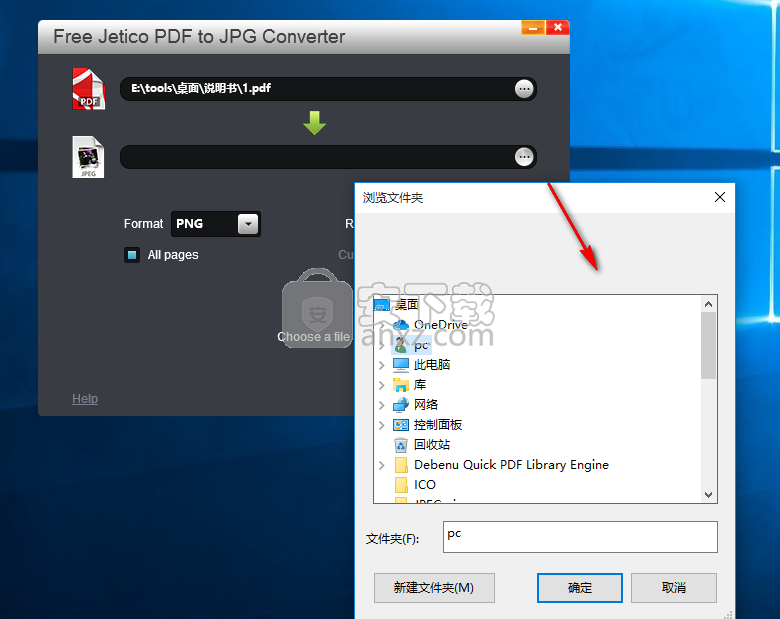Open the Format PNG dropdown
The width and height of the screenshot is (780, 619).
(x=248, y=224)
